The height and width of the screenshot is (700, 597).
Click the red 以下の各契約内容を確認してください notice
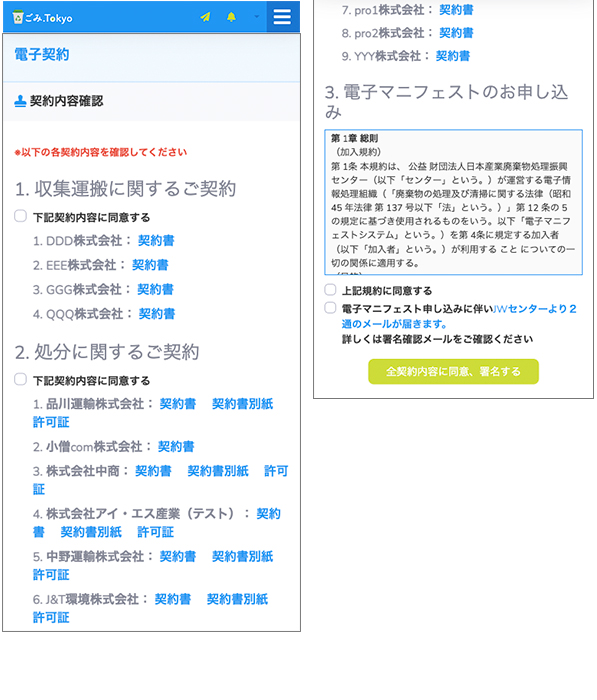[x=100, y=152]
